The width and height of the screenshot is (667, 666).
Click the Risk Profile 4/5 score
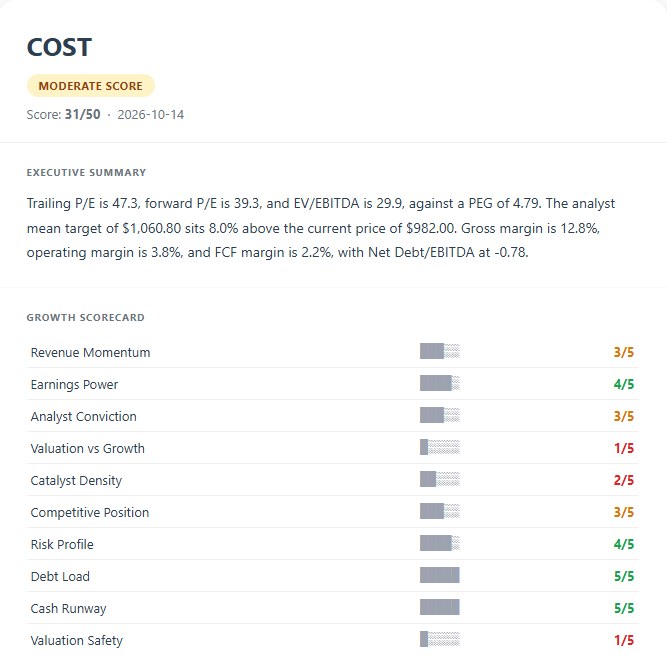point(624,544)
